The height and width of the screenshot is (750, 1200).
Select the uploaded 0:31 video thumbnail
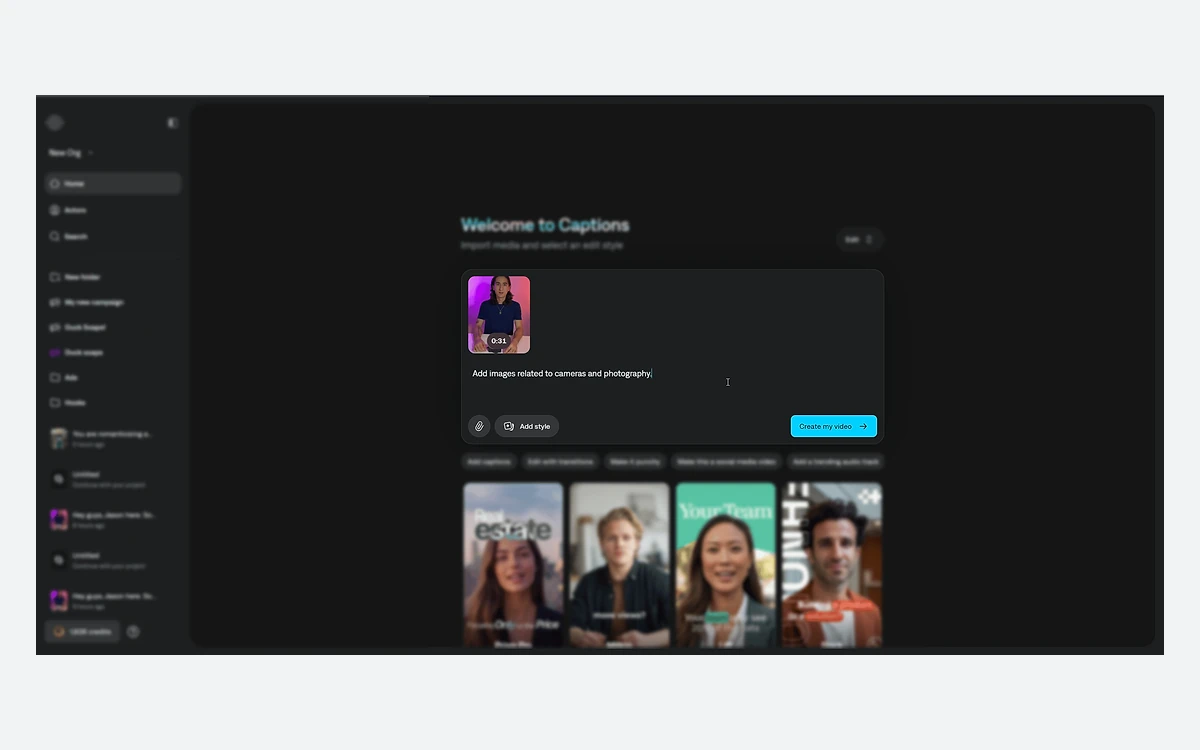[499, 314]
